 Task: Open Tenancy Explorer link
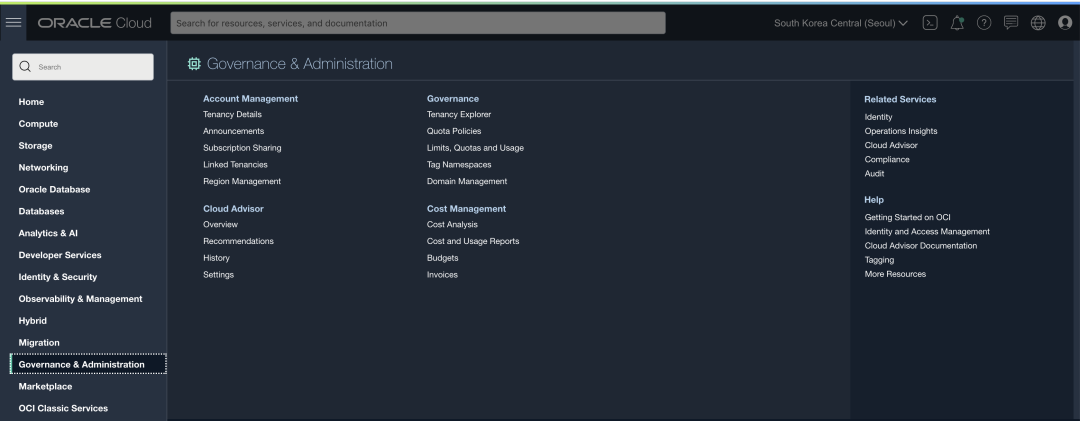pyautogui.click(x=459, y=114)
